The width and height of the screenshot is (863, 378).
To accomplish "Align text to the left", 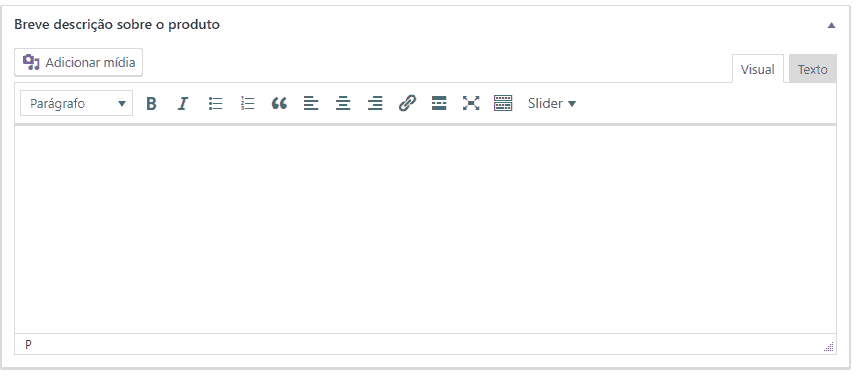I will [311, 103].
